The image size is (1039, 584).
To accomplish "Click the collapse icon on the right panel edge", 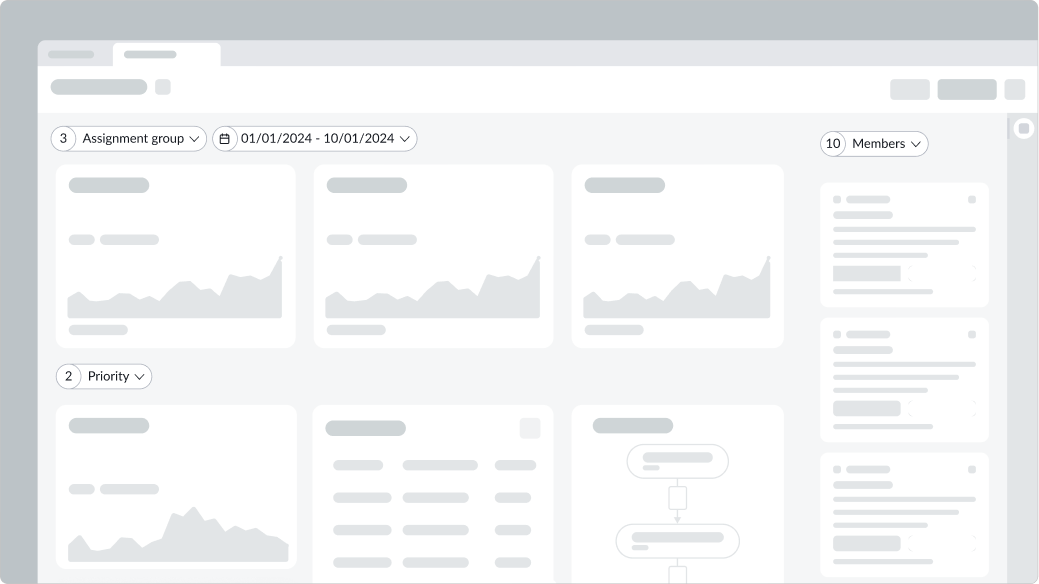I will [1023, 128].
